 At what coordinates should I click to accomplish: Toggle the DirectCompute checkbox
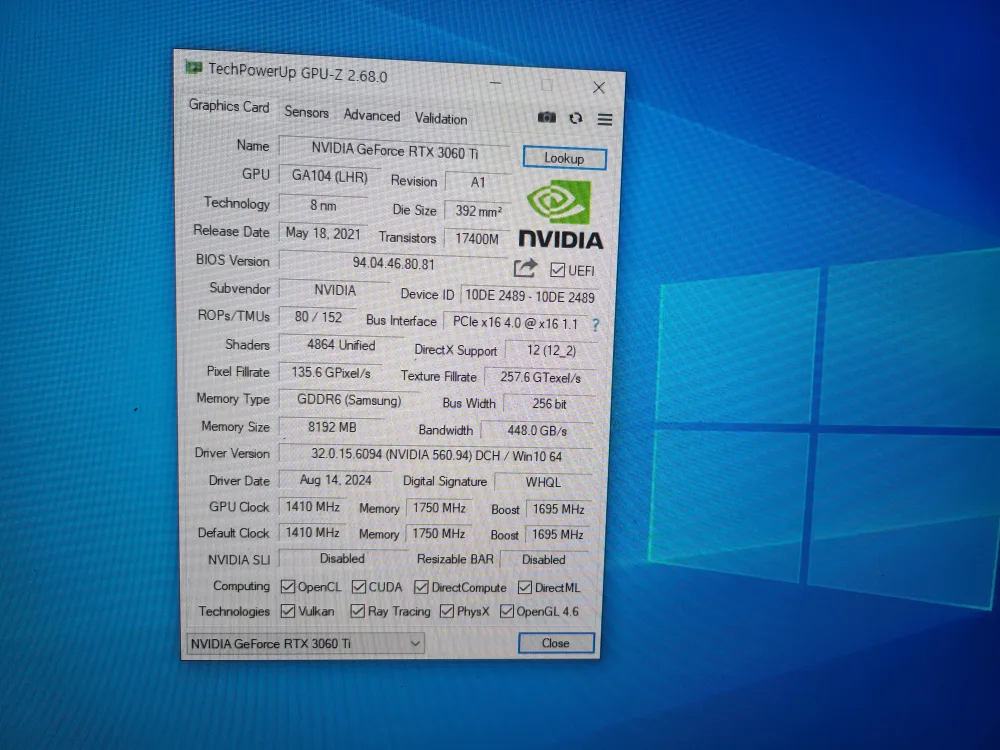[421, 587]
